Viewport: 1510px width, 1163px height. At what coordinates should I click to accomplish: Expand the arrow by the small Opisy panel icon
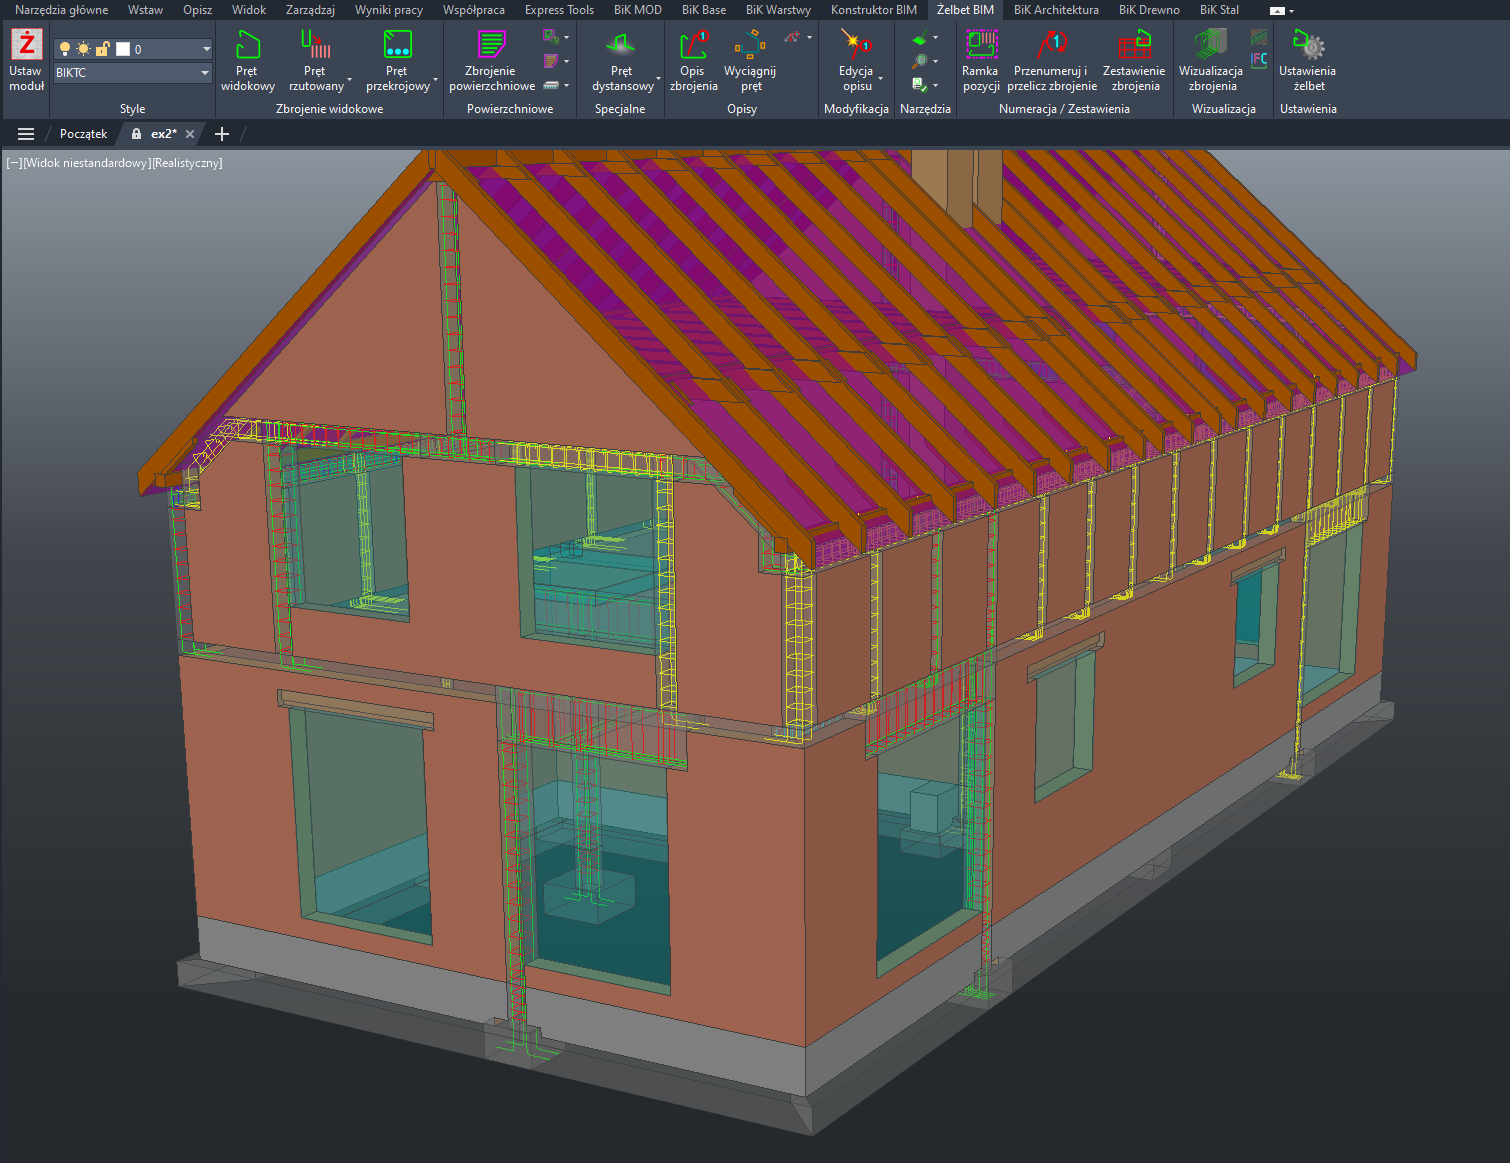pyautogui.click(x=808, y=38)
